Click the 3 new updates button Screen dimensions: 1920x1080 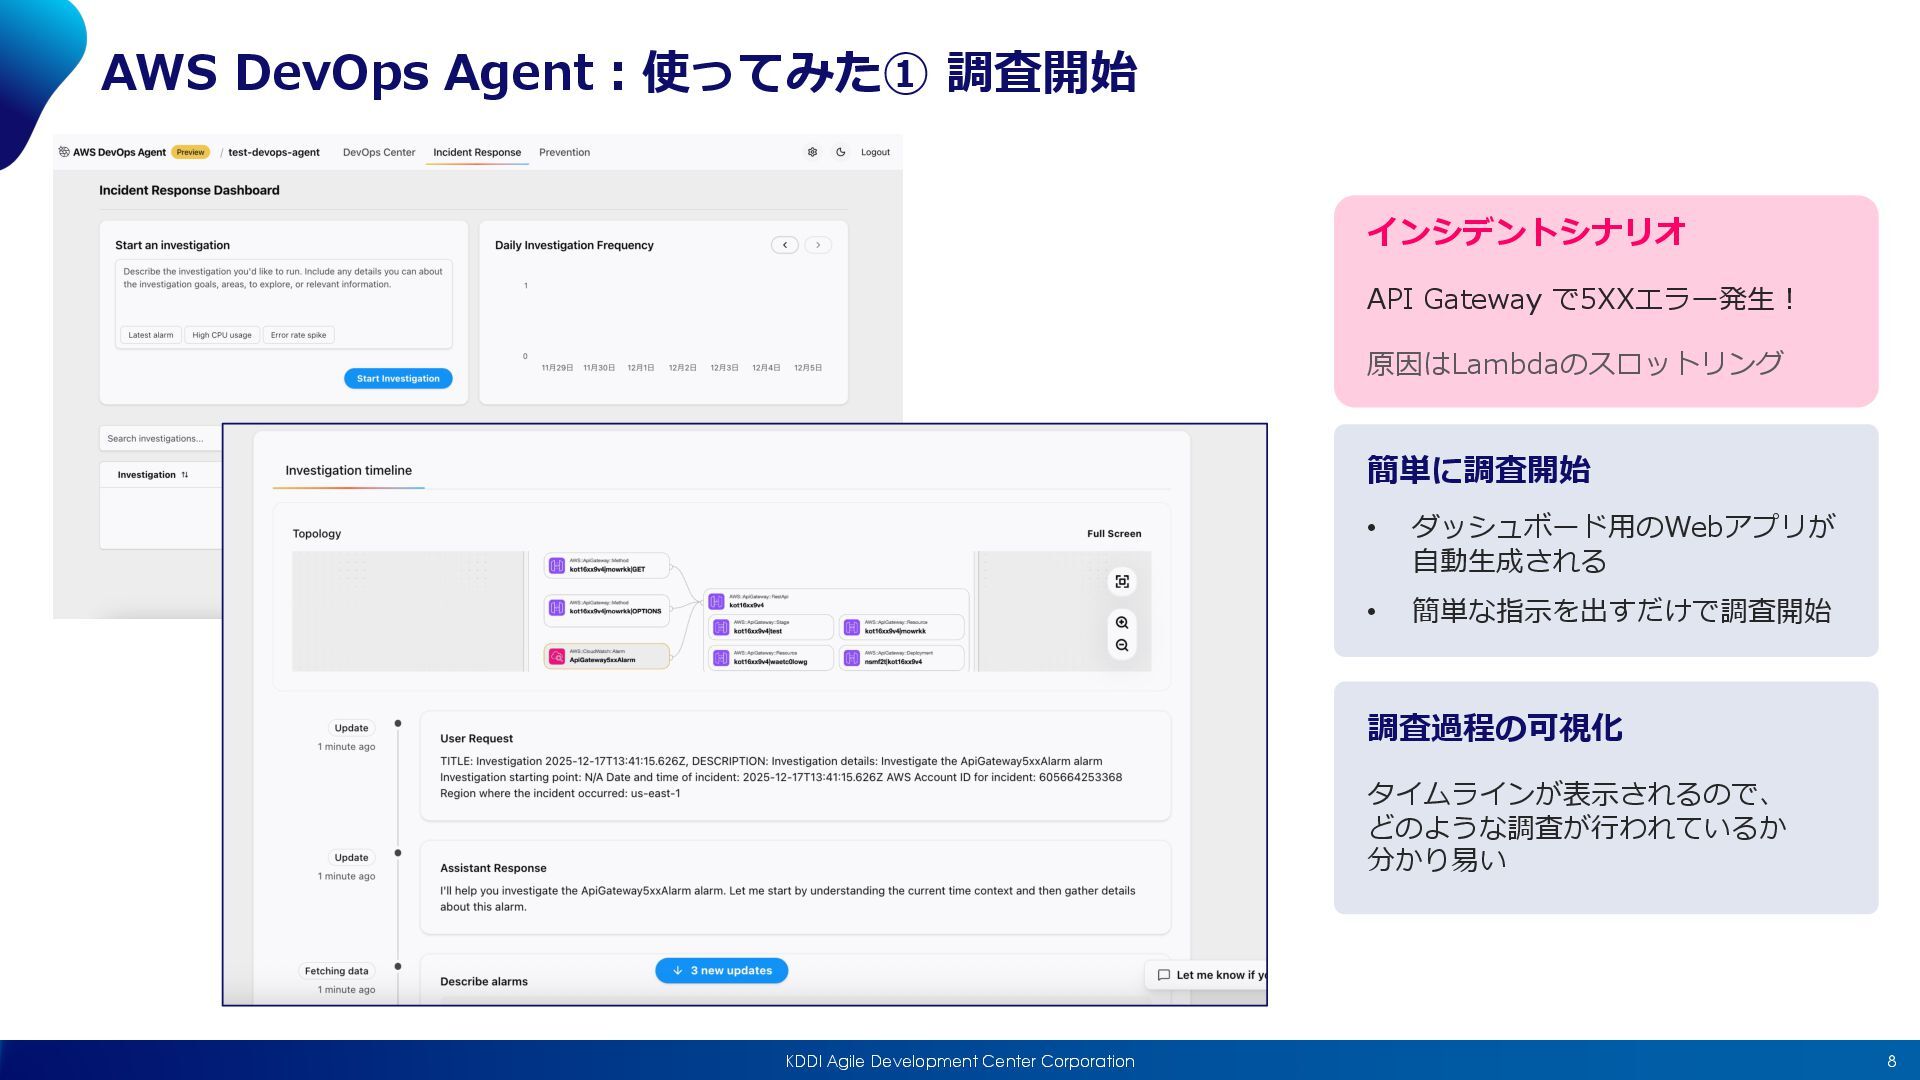[721, 971]
